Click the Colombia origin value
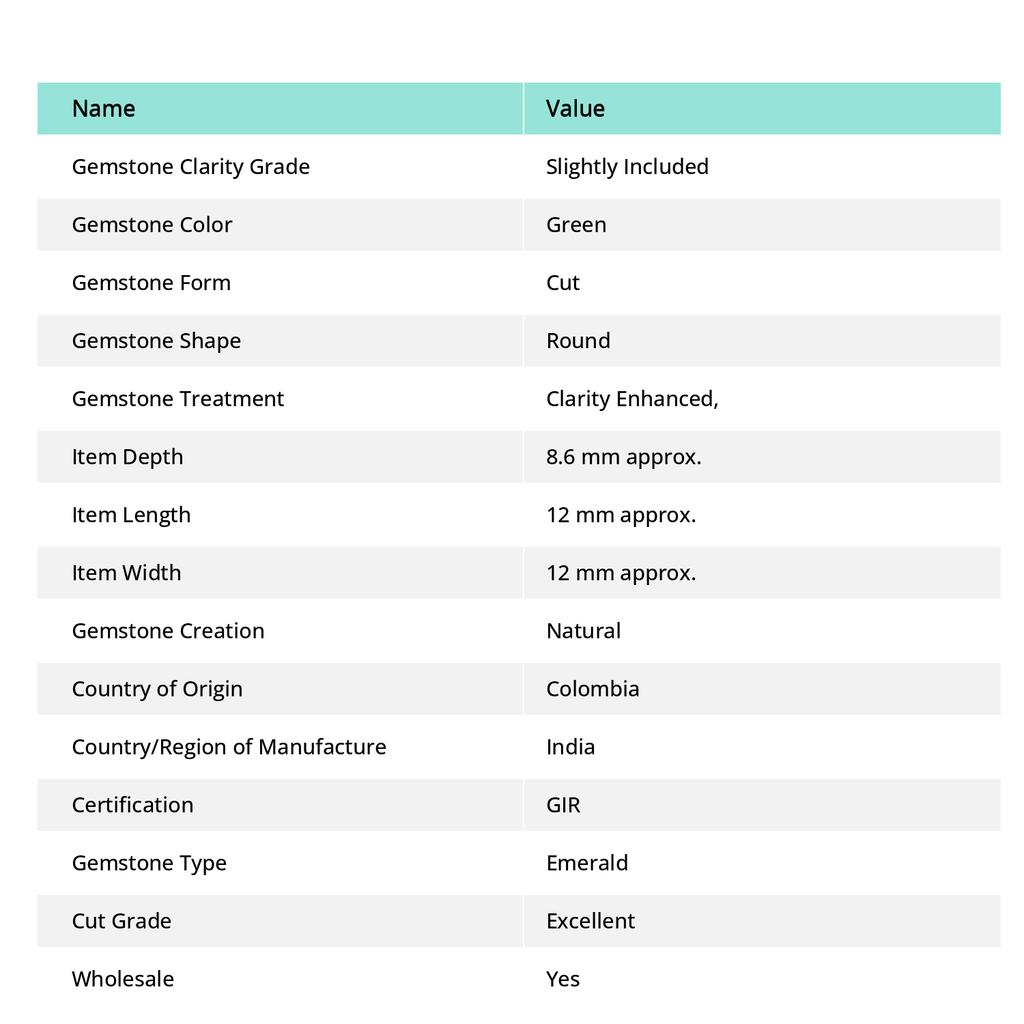This screenshot has width=1024, height=1024. pos(593,688)
